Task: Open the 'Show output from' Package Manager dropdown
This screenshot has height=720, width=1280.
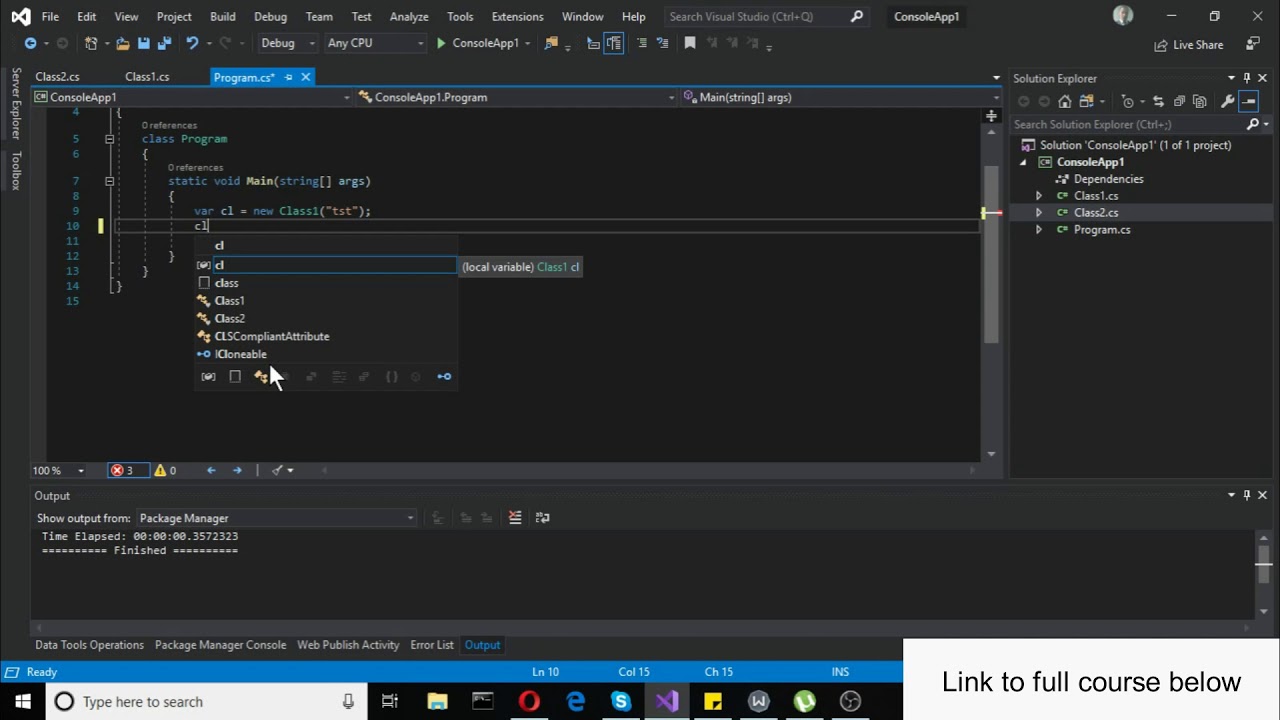Action: [276, 518]
